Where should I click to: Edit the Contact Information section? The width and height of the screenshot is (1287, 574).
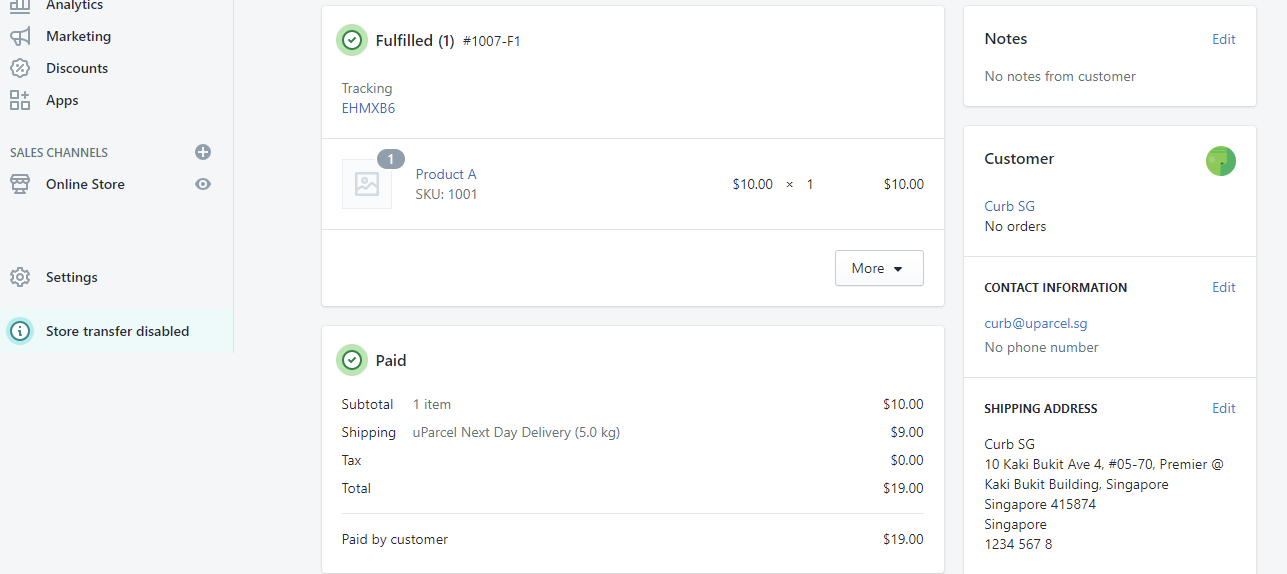coord(1223,287)
